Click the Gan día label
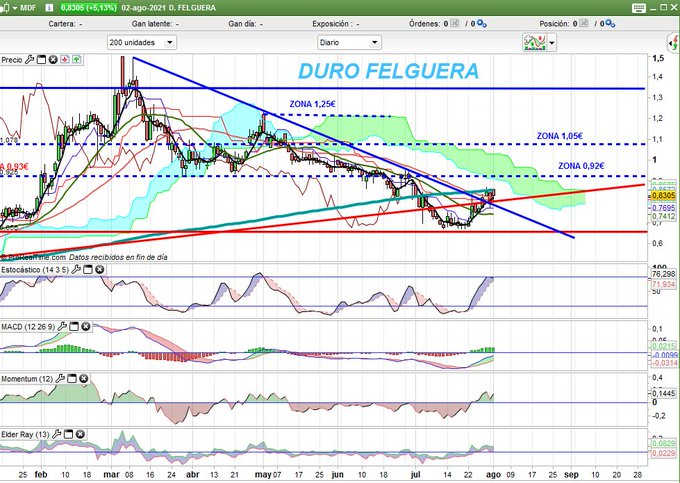The height and width of the screenshot is (483, 680). point(242,24)
